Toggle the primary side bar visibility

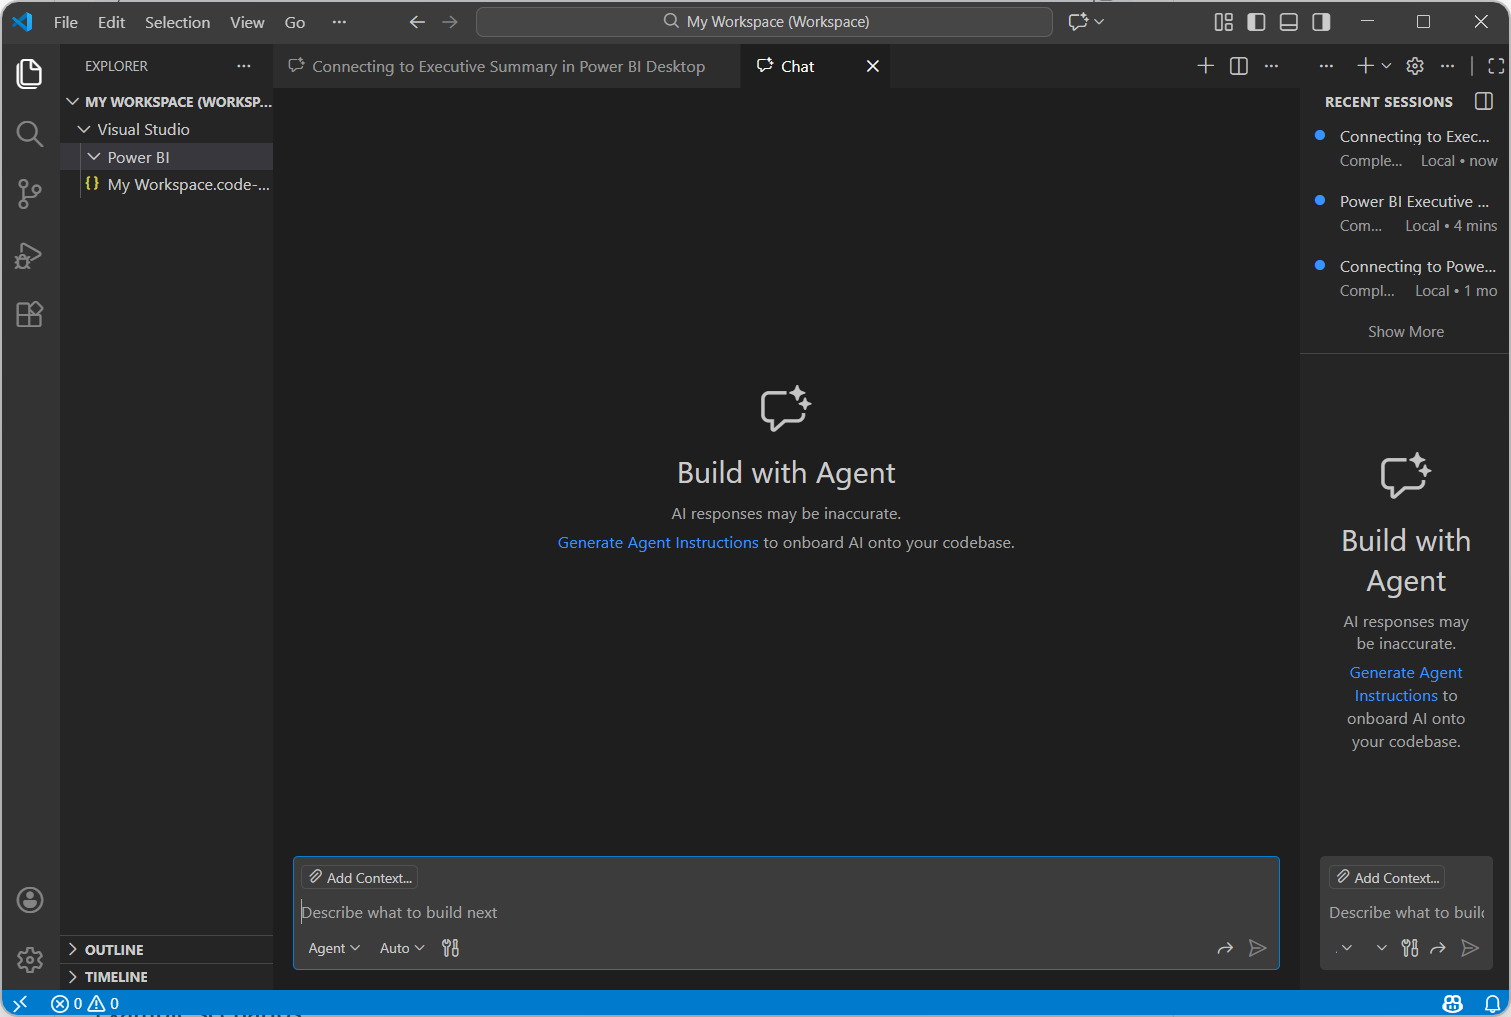(1257, 22)
